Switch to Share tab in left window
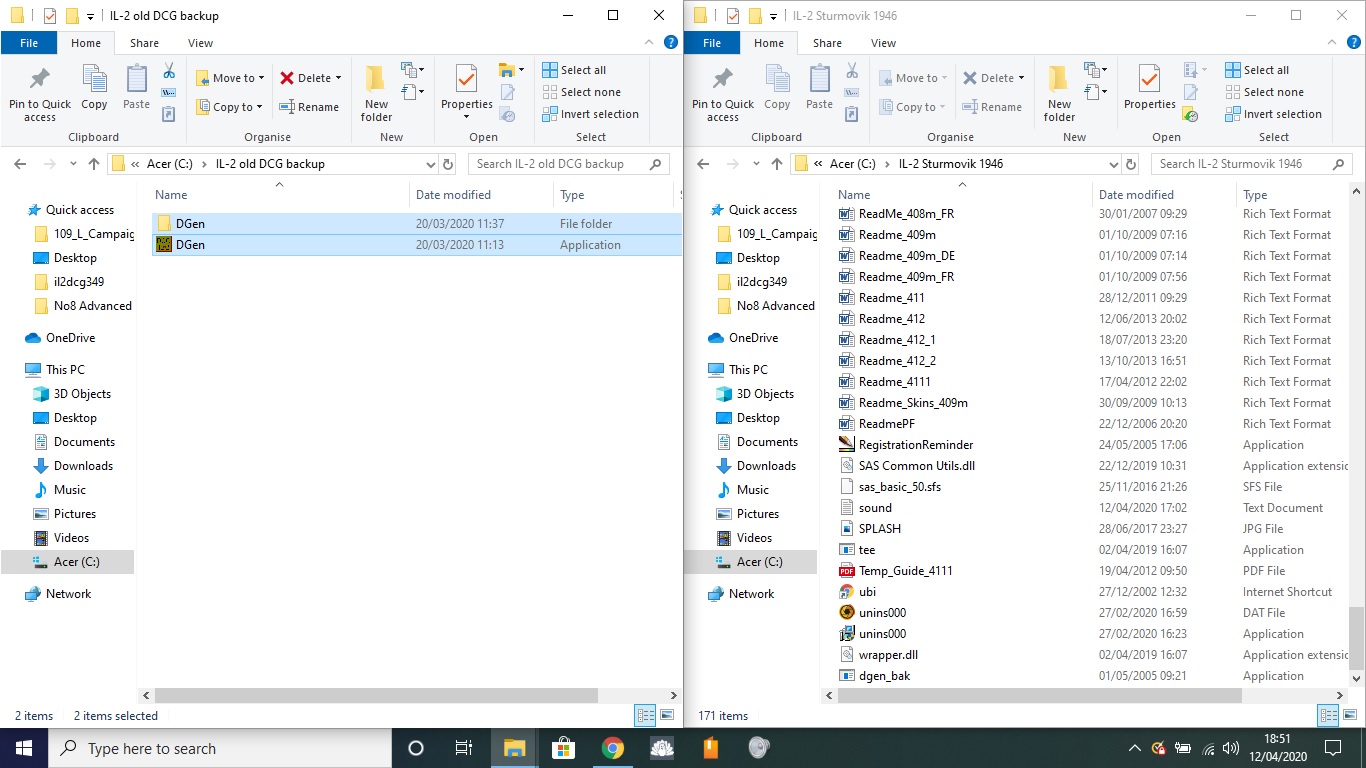 [144, 43]
